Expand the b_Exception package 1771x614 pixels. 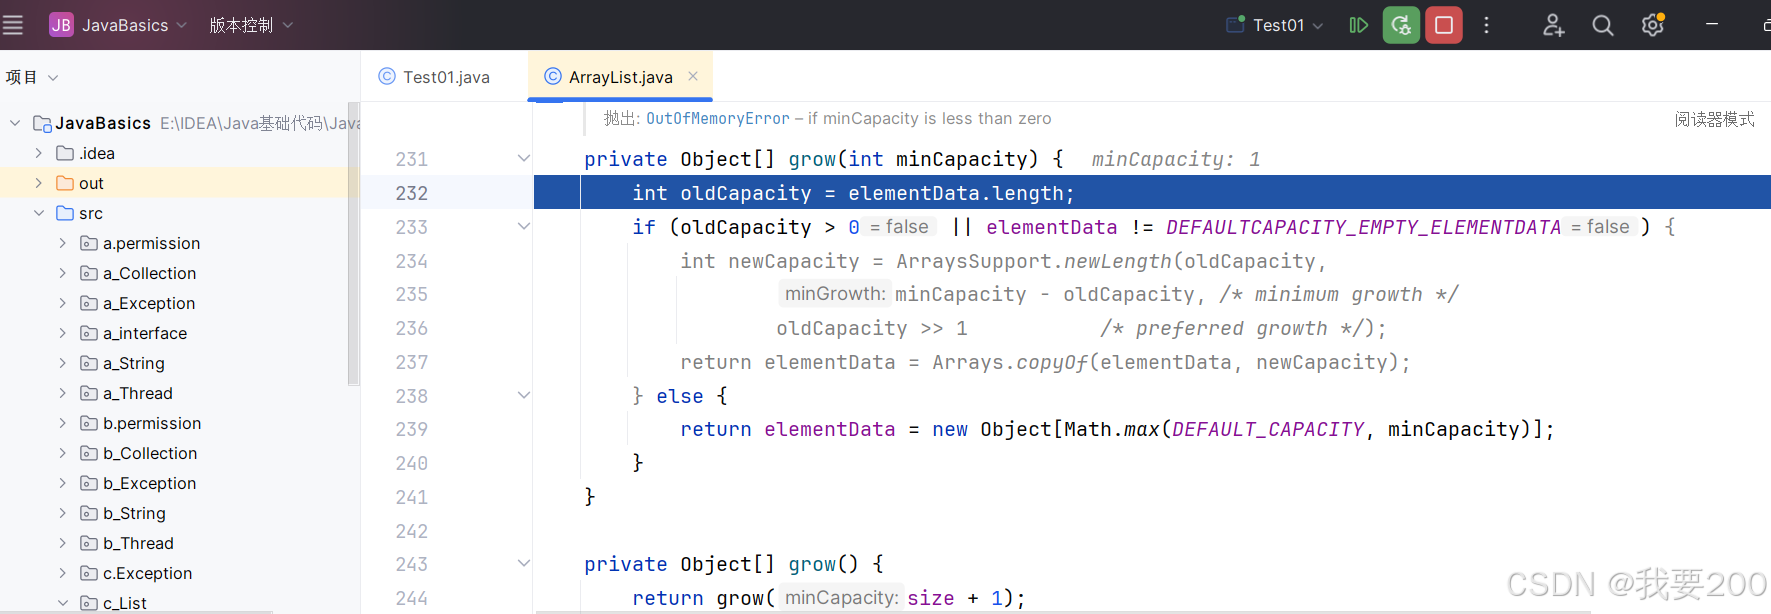pyautogui.click(x=63, y=483)
